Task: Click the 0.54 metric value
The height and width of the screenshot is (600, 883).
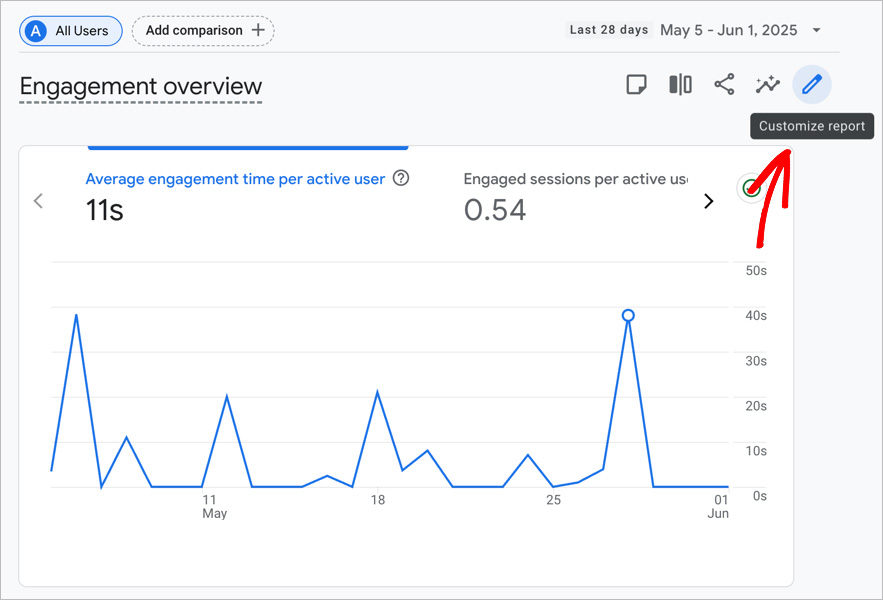Action: [x=494, y=210]
